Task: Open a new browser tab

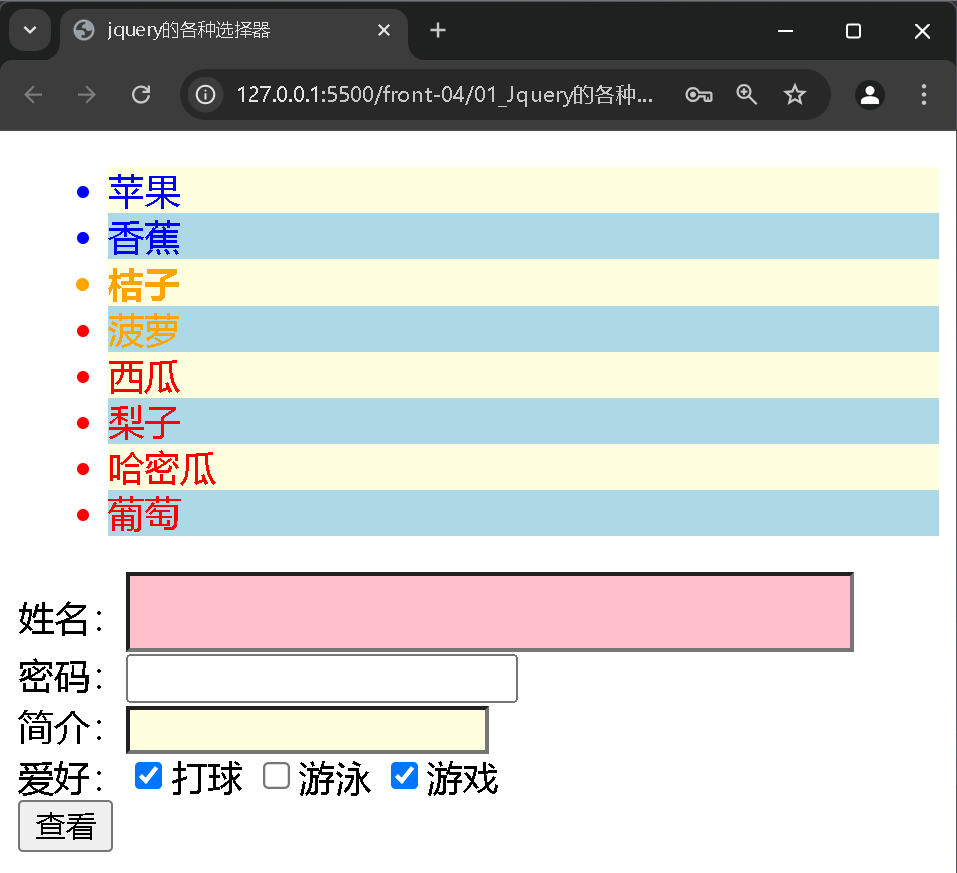Action: click(x=438, y=30)
